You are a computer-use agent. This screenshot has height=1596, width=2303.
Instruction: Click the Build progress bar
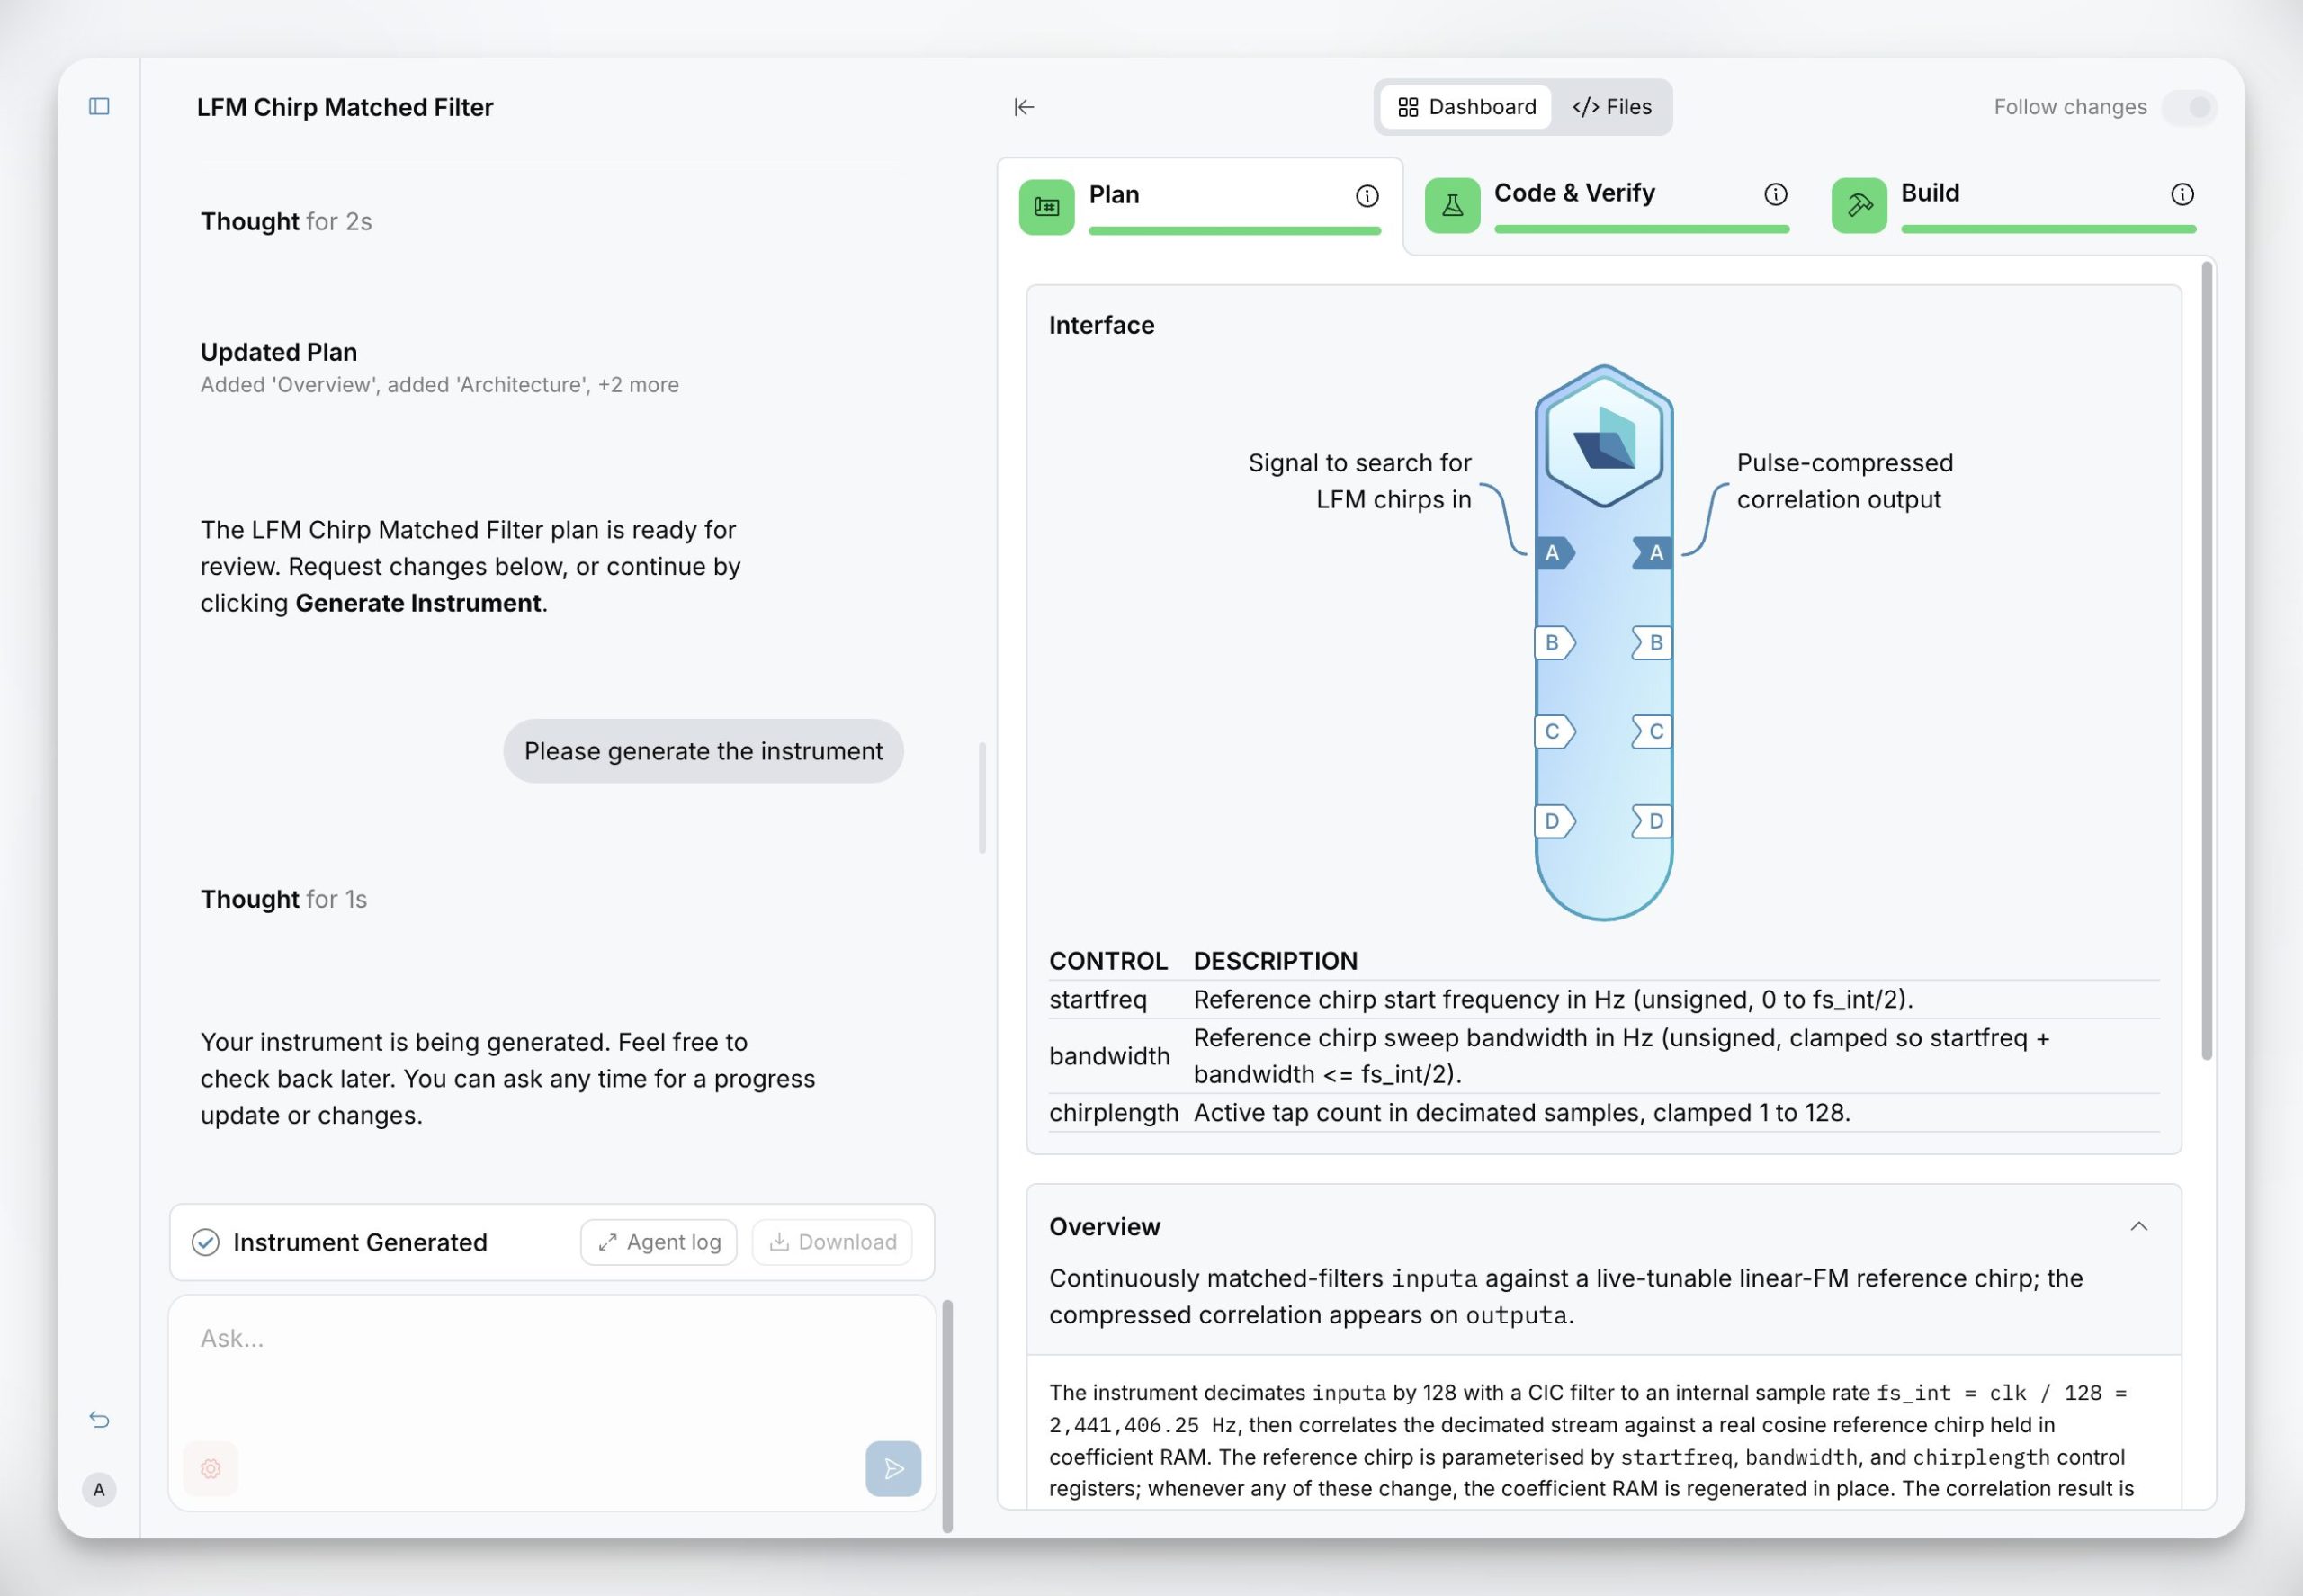[2048, 229]
